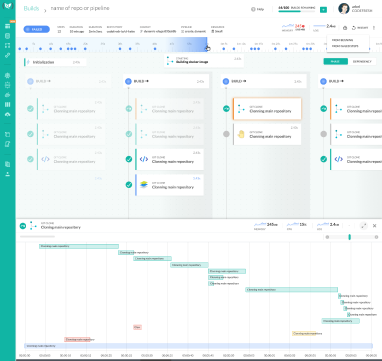The height and width of the screenshot is (361, 382).
Task: Open the columns icon in sidebar
Action: (7, 104)
